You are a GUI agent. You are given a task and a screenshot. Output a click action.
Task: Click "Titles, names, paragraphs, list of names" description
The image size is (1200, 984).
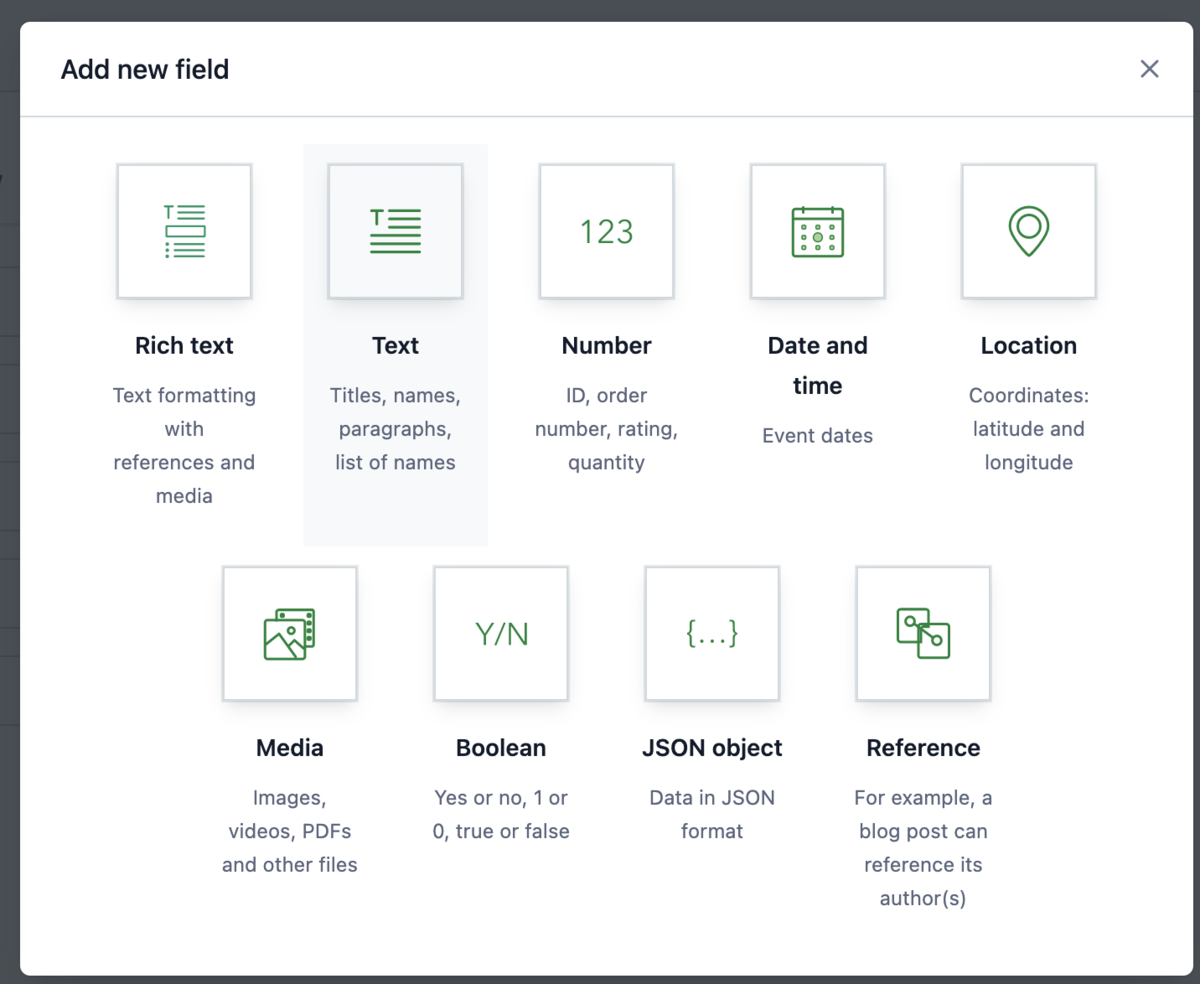click(395, 429)
